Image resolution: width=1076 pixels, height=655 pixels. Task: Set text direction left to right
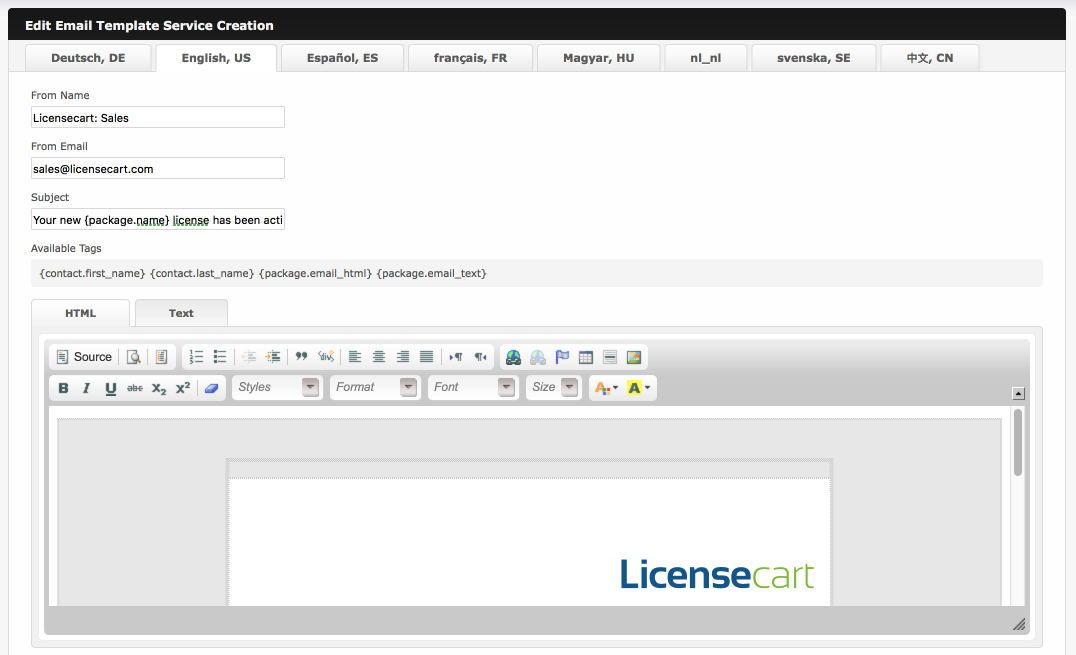click(x=456, y=357)
